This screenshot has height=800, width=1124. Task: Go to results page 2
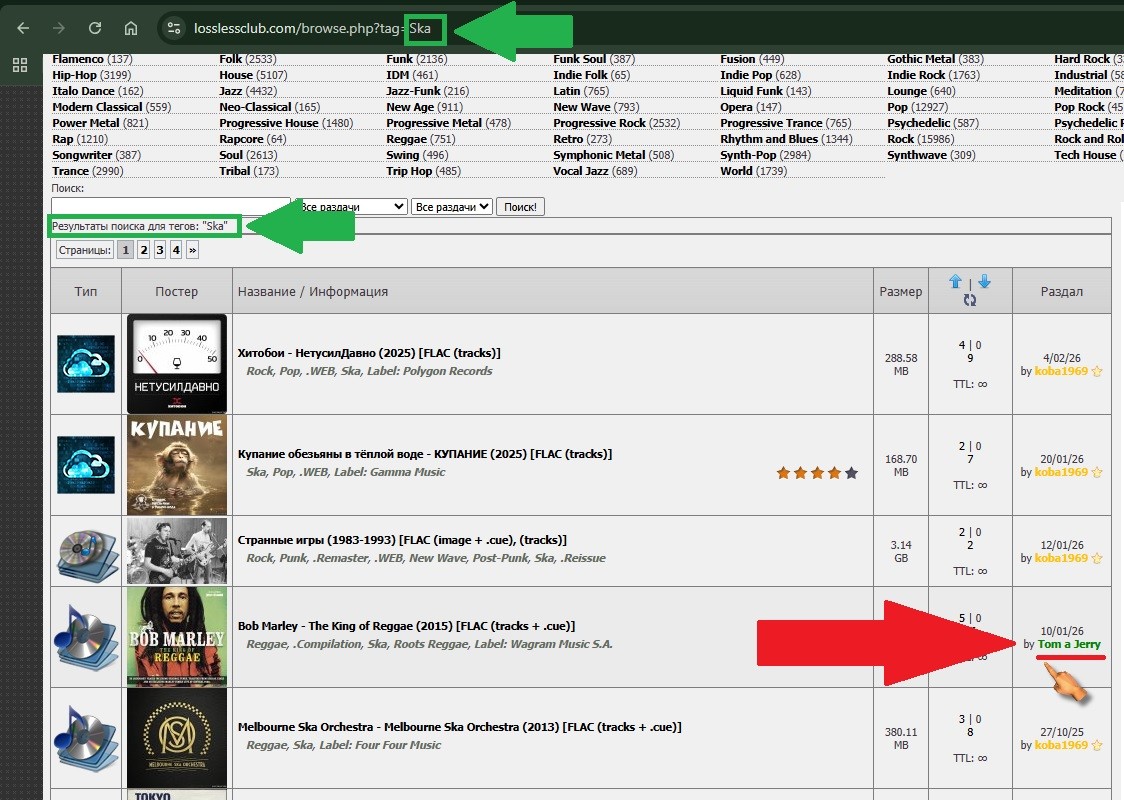(144, 250)
